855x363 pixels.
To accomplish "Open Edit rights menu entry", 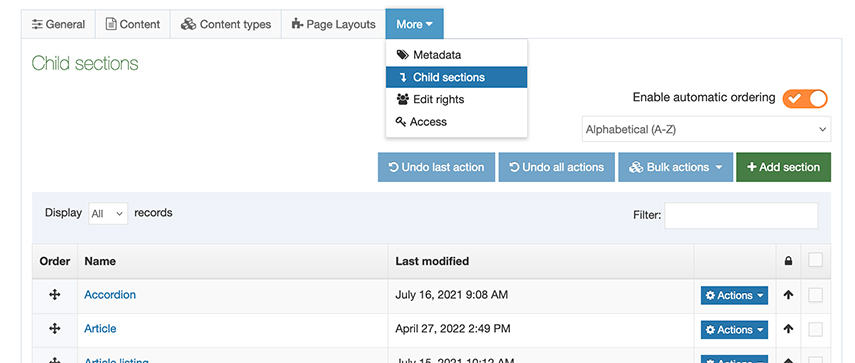I will (x=456, y=100).
